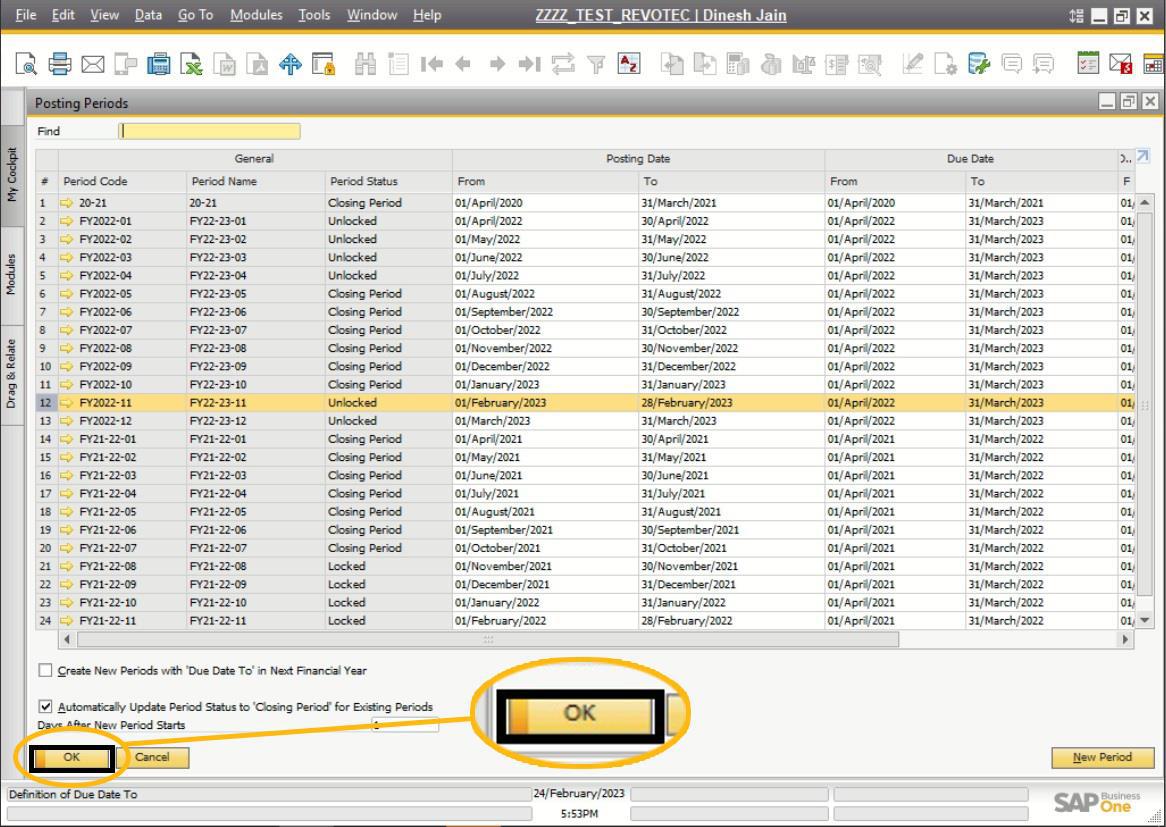Enable Create New Periods in Next Financial Year
This screenshot has width=1166, height=827.
(45, 670)
